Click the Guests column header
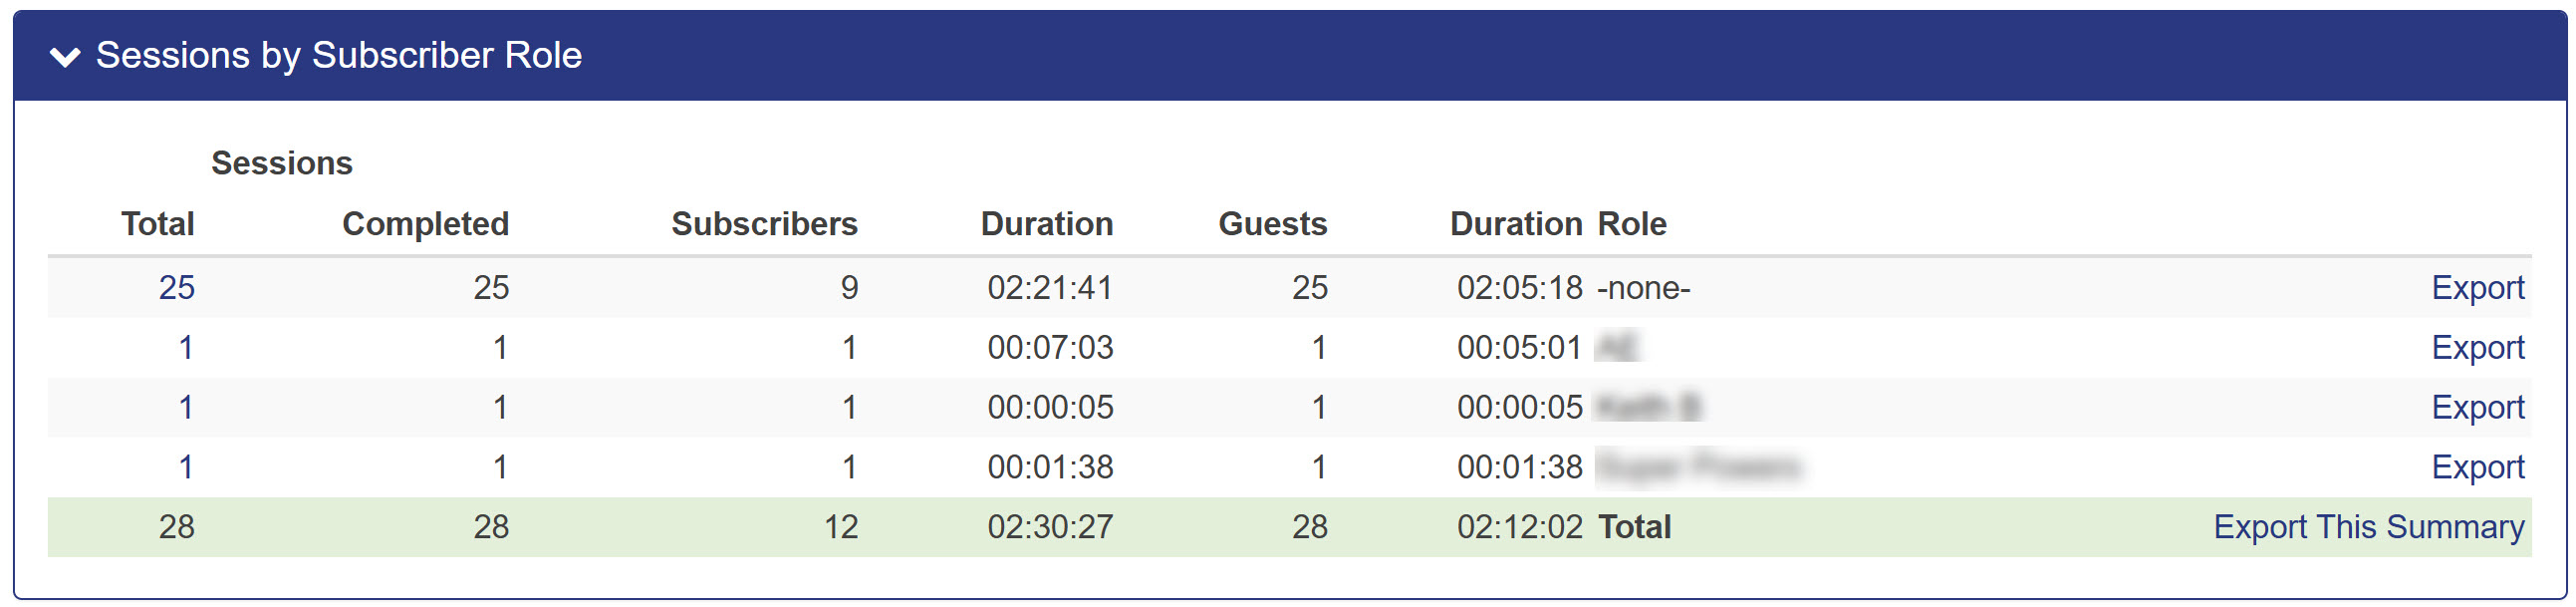The height and width of the screenshot is (607, 2576). click(1271, 224)
